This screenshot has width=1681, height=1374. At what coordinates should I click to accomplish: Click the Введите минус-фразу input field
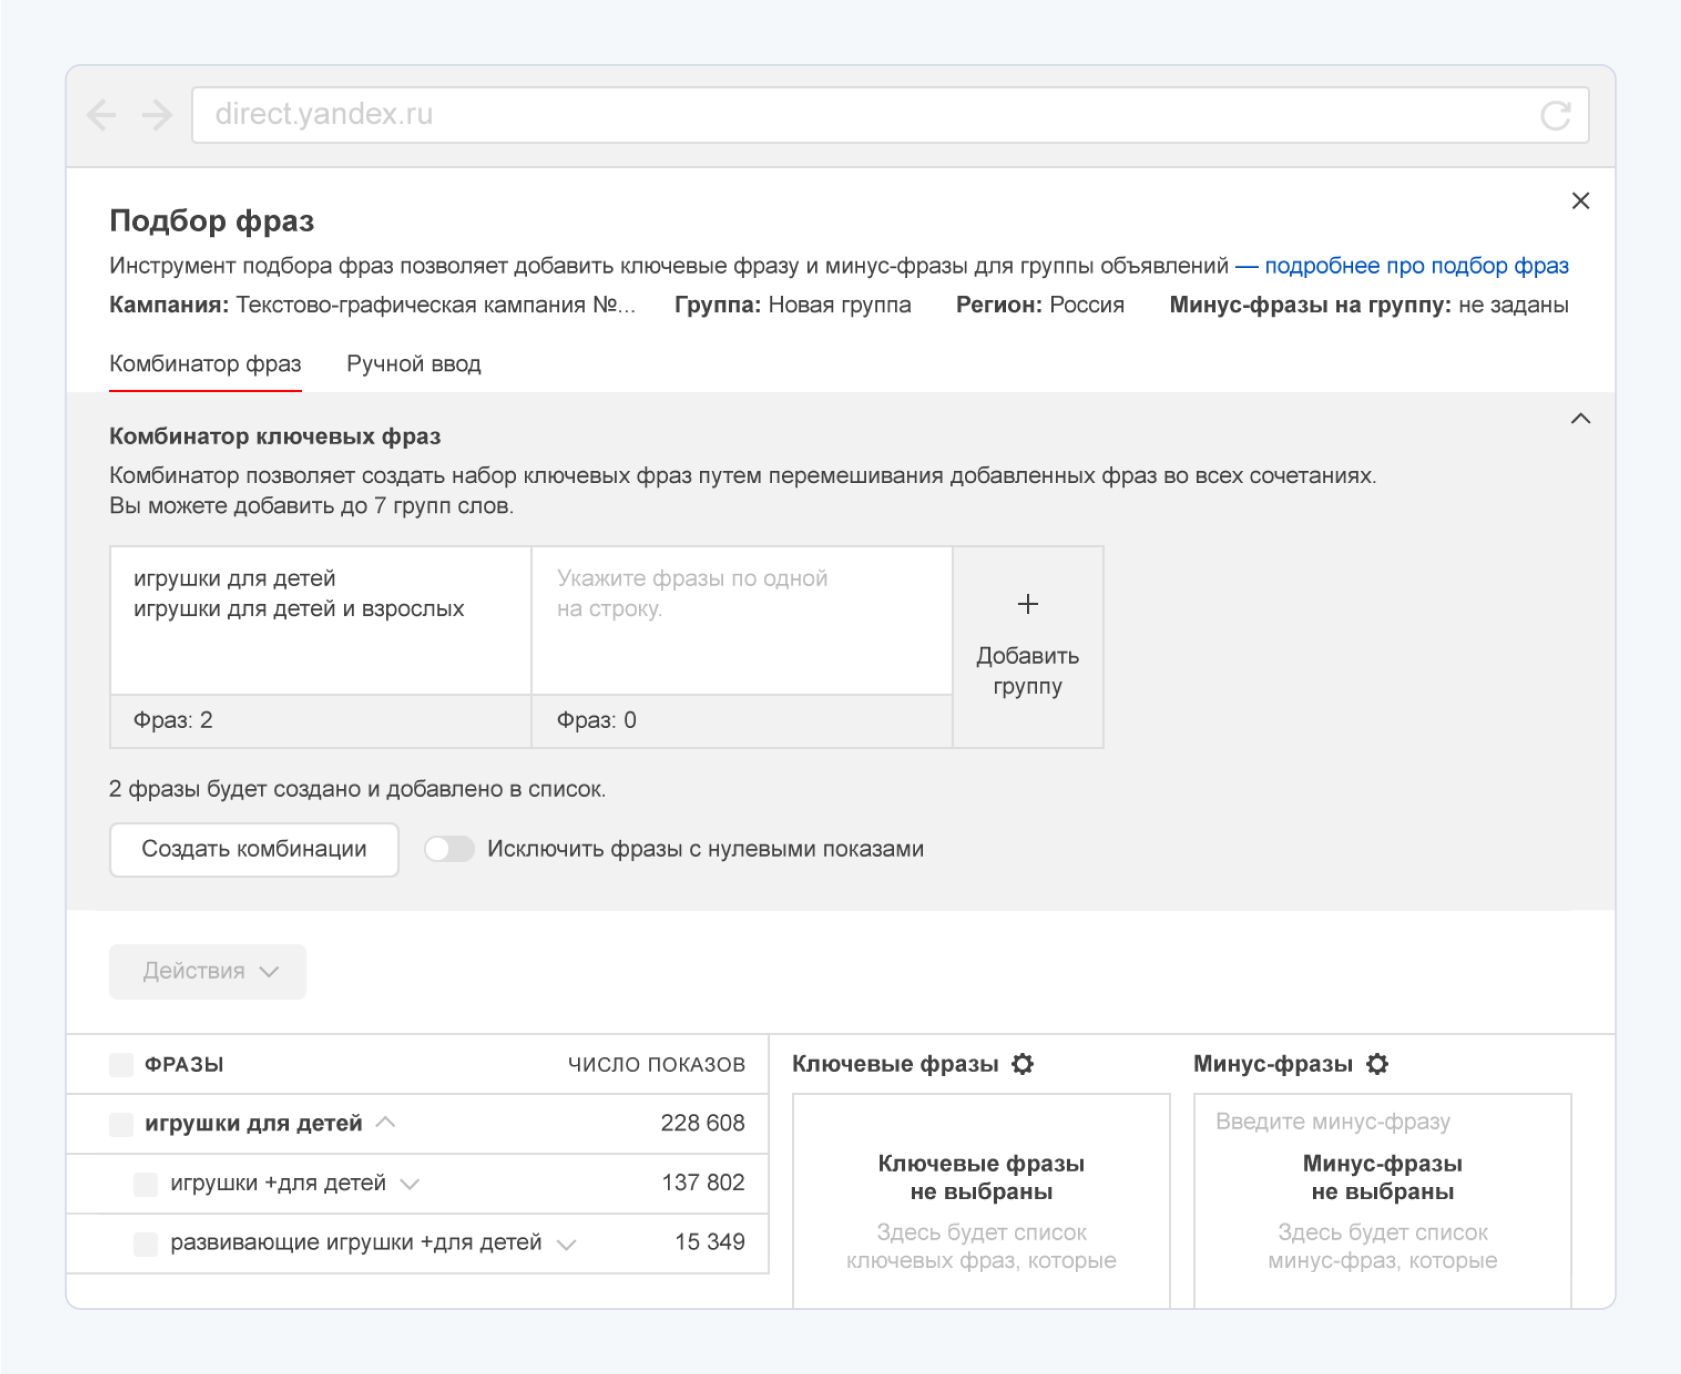(1381, 1122)
